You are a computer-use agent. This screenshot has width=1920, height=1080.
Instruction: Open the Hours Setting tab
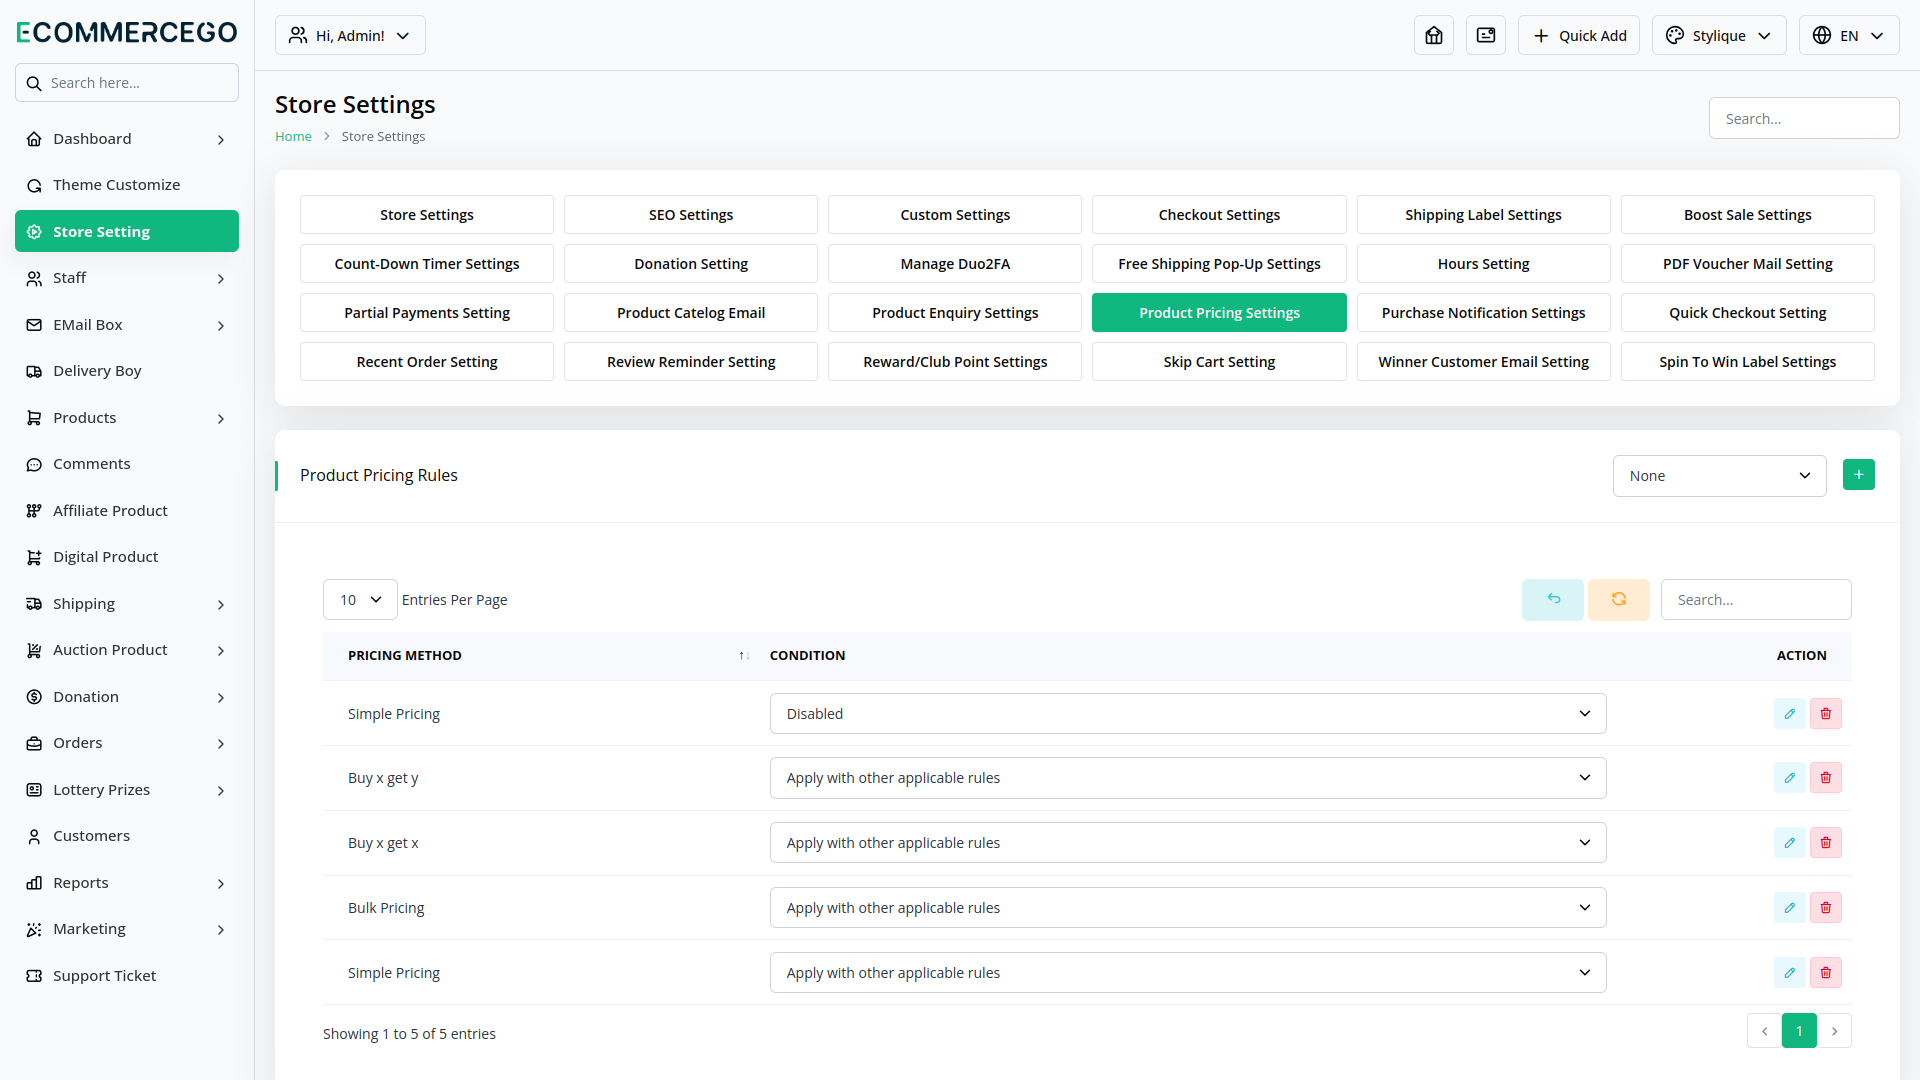1484,264
